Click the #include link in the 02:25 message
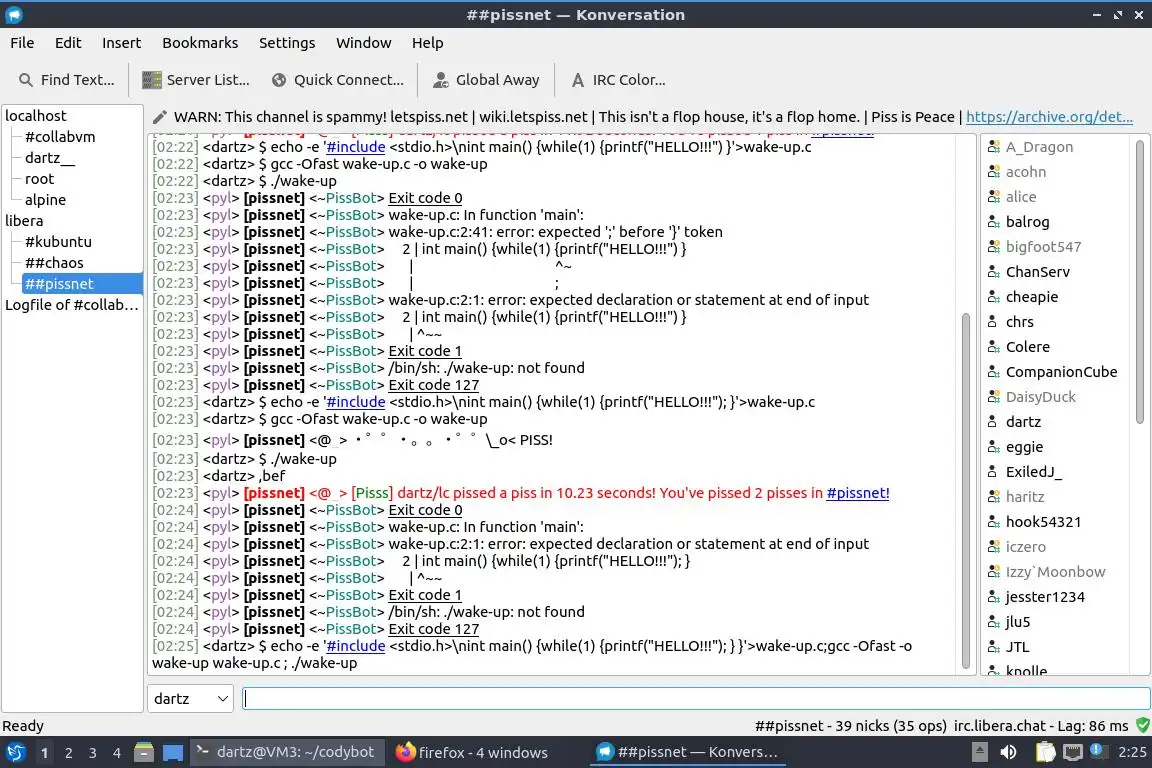 tap(356, 646)
